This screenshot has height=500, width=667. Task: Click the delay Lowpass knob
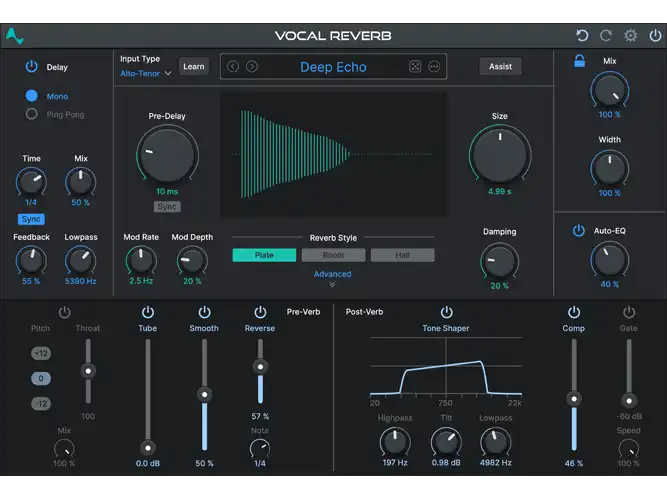[80, 260]
